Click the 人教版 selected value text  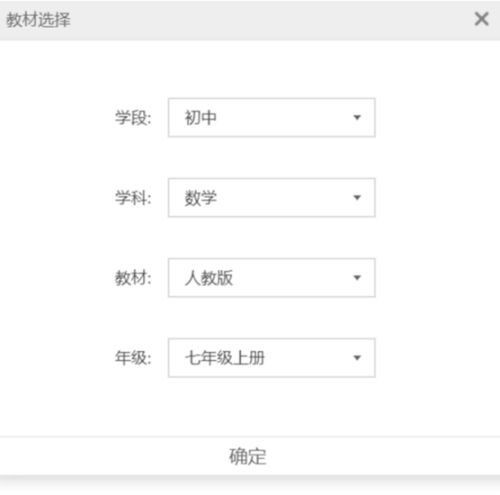coord(209,278)
